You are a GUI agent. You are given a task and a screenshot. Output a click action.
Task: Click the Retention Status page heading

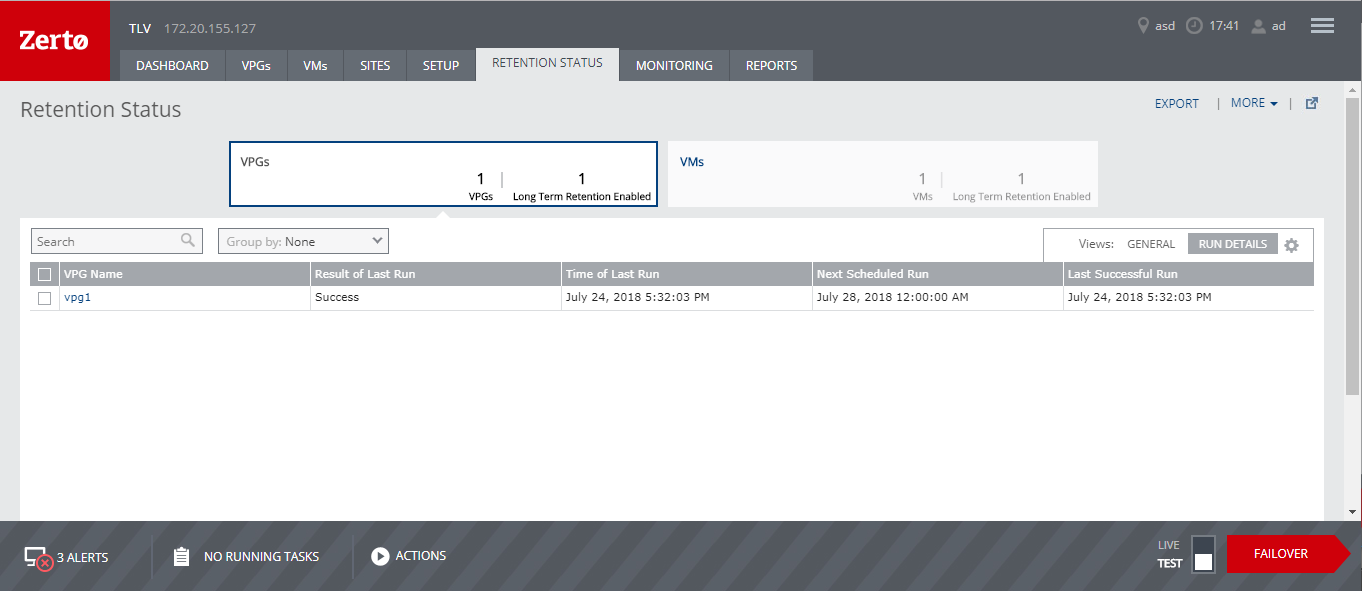(x=101, y=110)
